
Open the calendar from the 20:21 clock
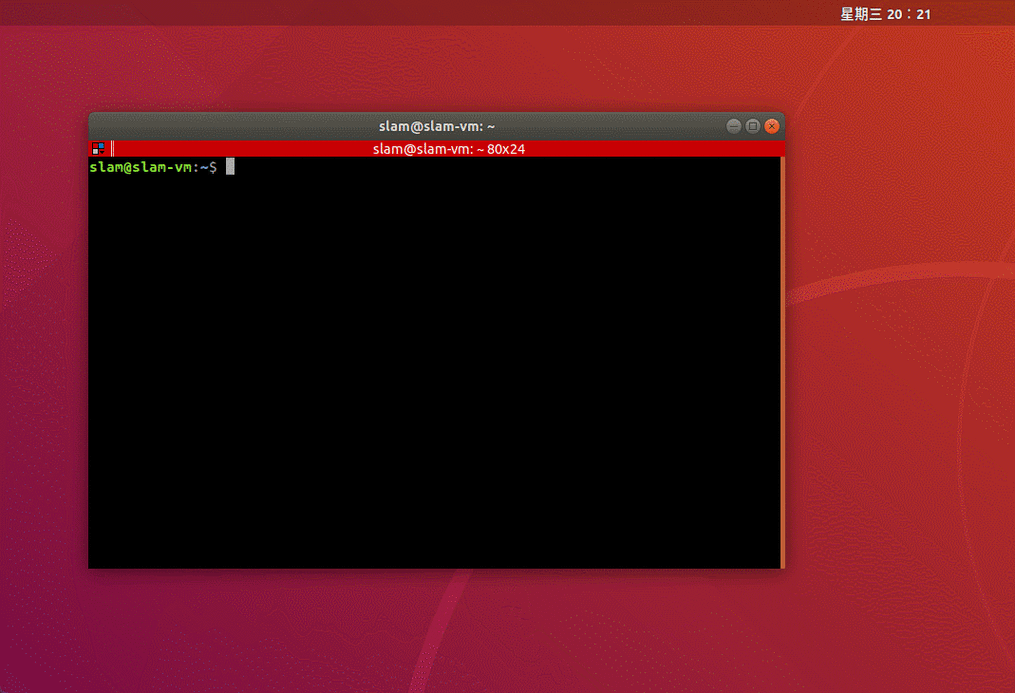tap(886, 14)
